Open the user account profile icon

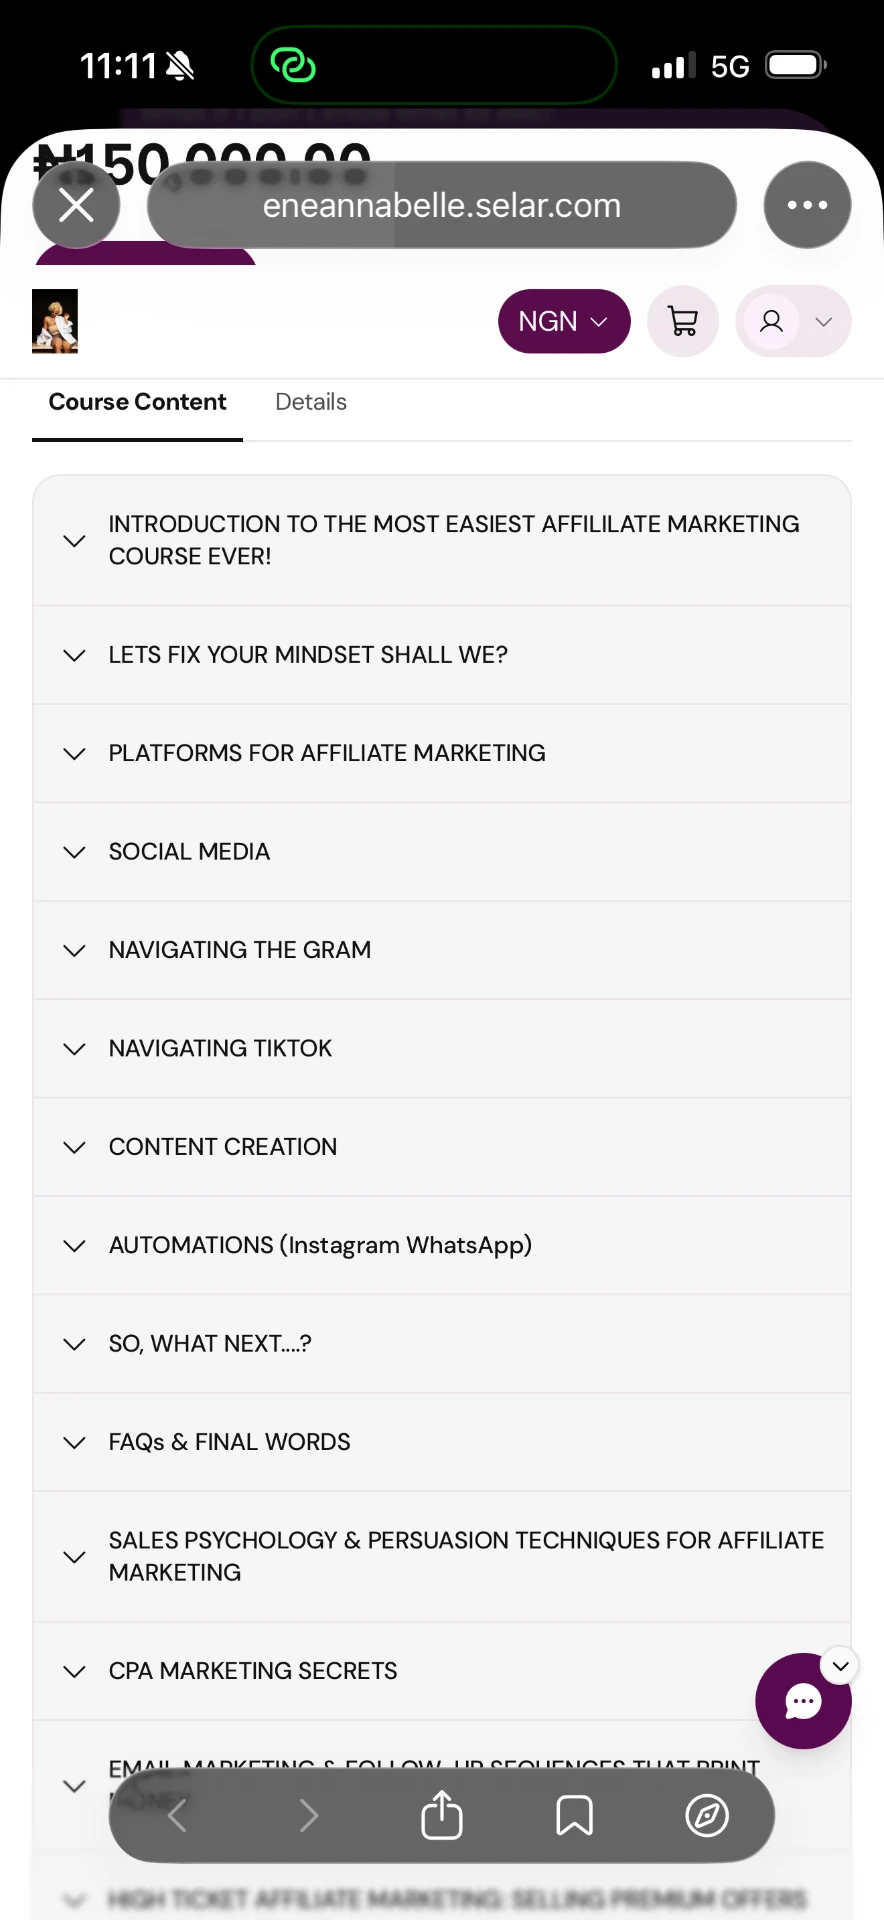click(771, 321)
